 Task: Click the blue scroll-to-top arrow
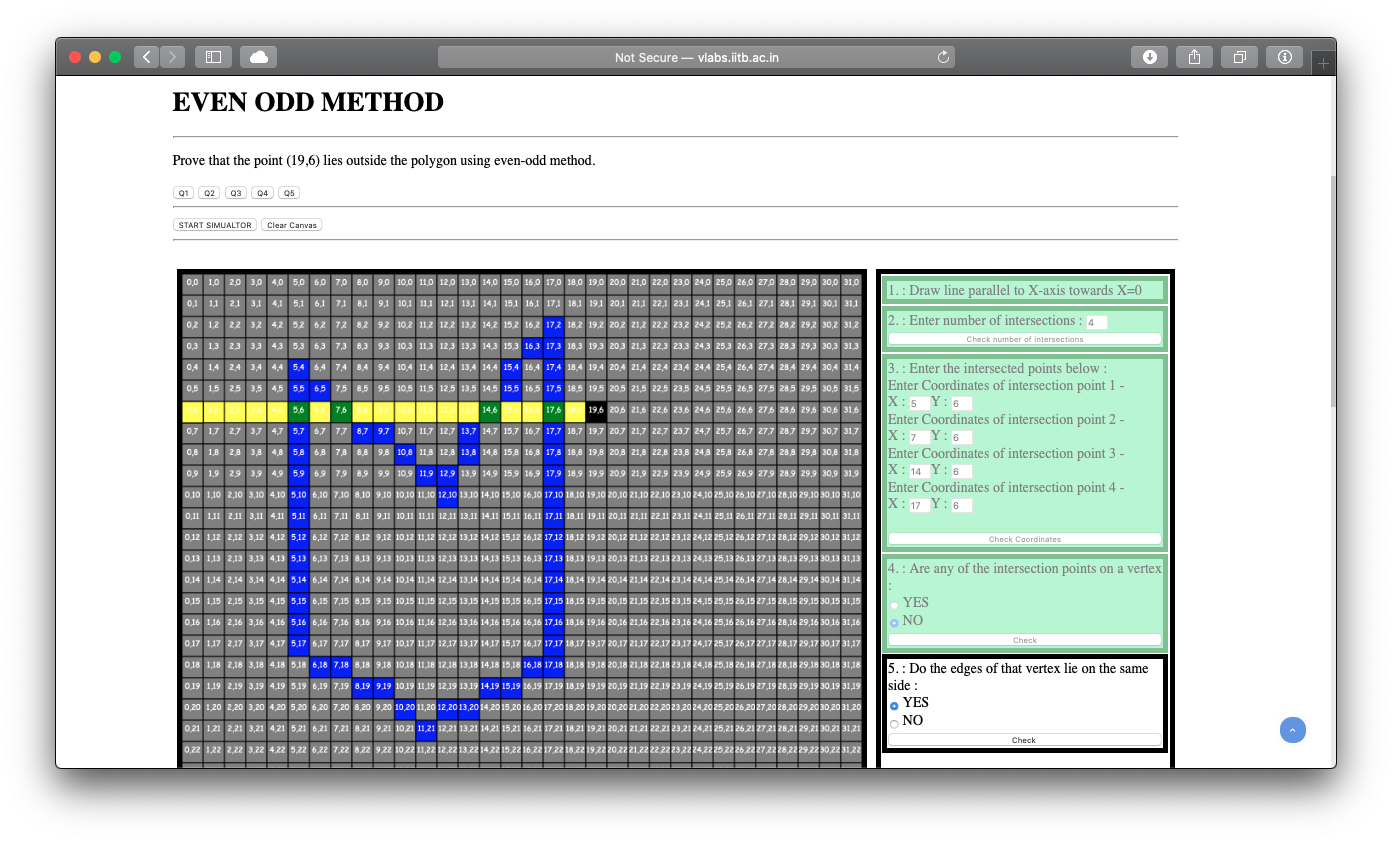coord(1292,730)
